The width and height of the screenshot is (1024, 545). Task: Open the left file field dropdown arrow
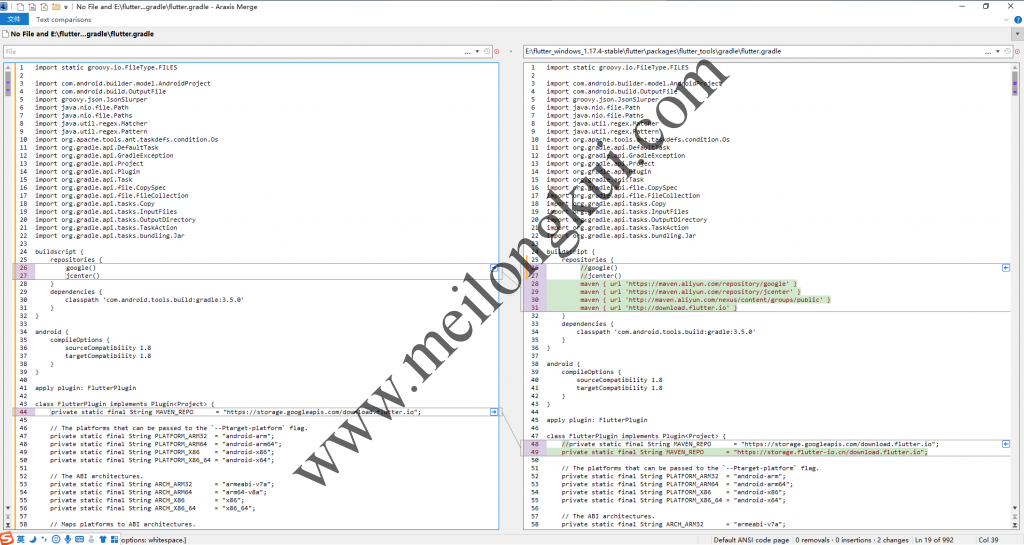pyautogui.click(x=478, y=51)
